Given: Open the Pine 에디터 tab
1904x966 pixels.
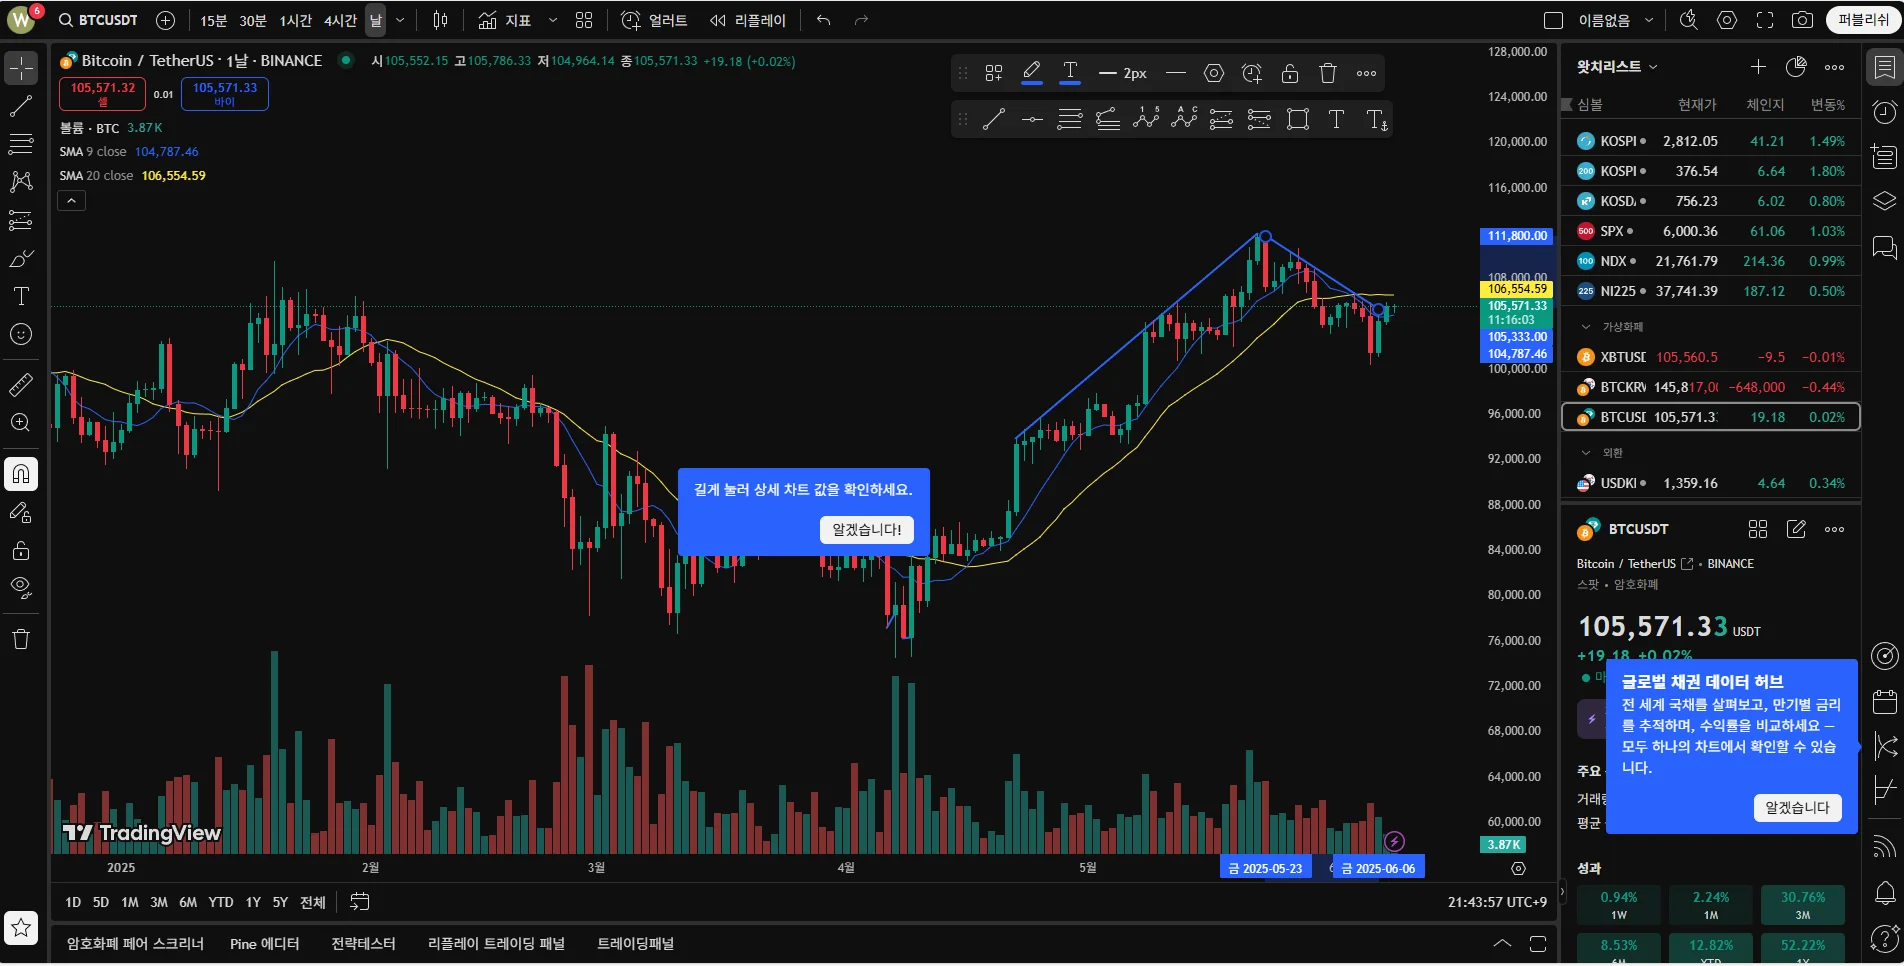Looking at the screenshot, I should coord(264,944).
